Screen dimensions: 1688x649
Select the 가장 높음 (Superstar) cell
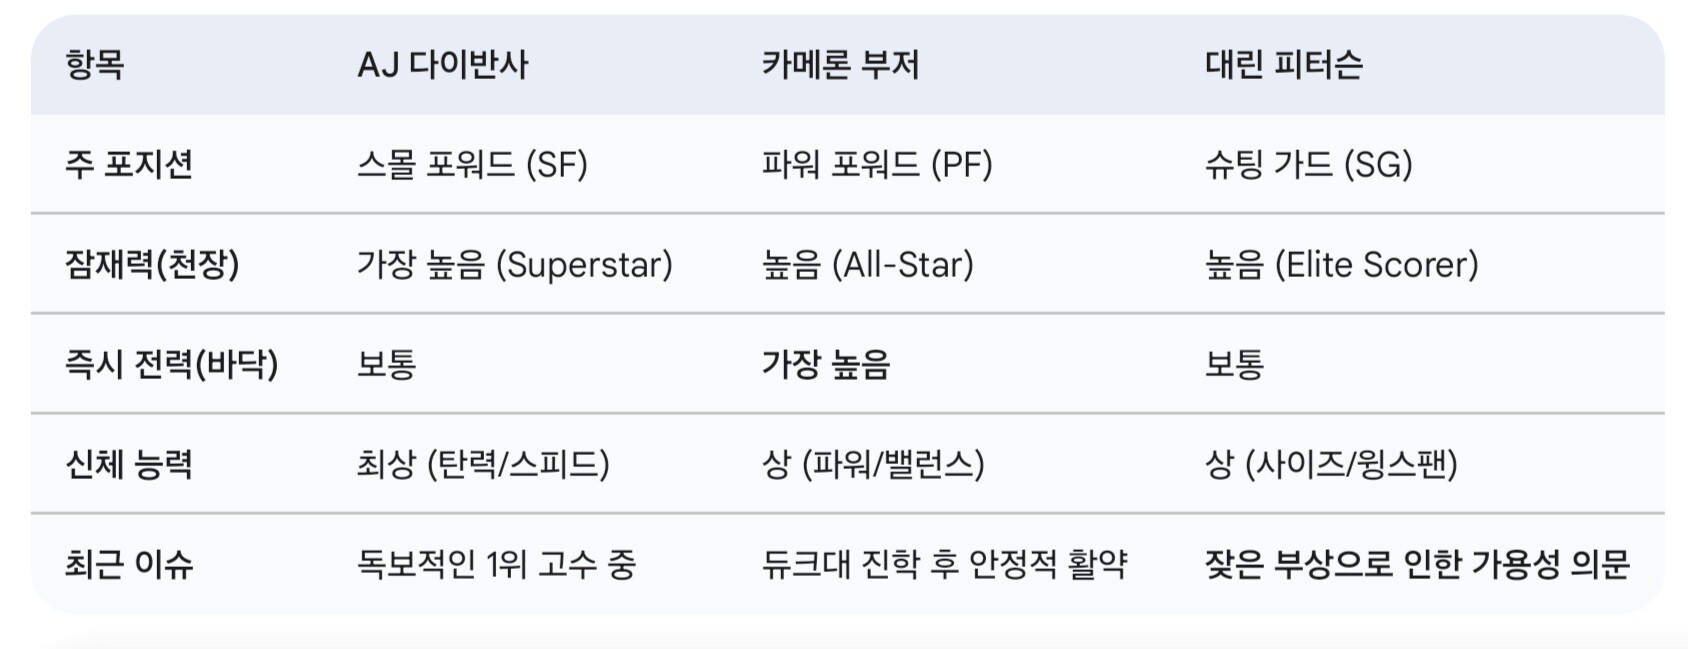tap(515, 264)
